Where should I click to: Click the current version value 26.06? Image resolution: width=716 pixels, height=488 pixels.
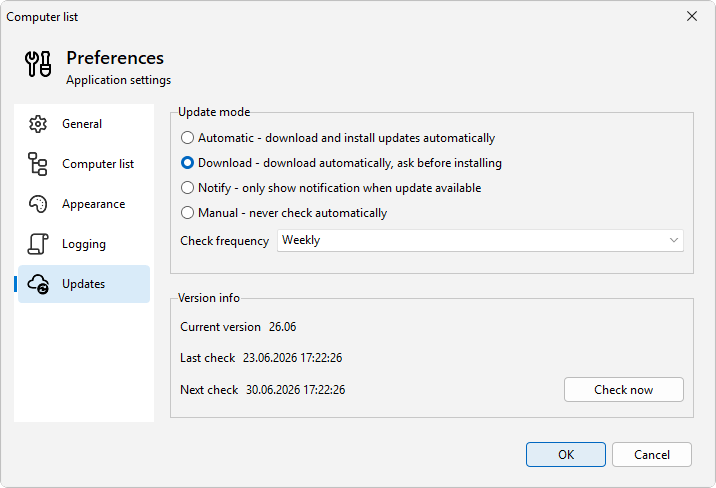click(x=282, y=327)
